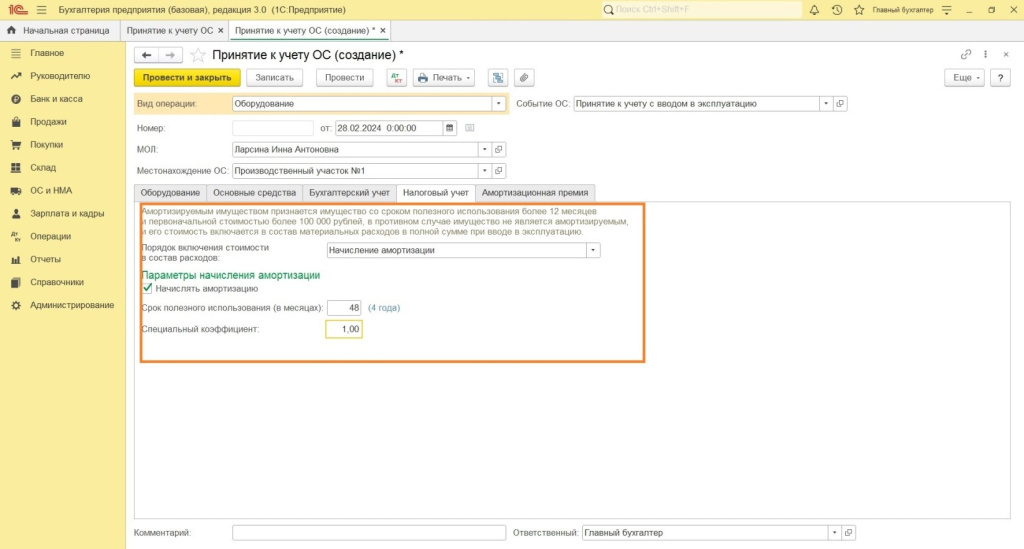Add document to favorites with star icon
This screenshot has height=549, width=1024.
[198, 55]
